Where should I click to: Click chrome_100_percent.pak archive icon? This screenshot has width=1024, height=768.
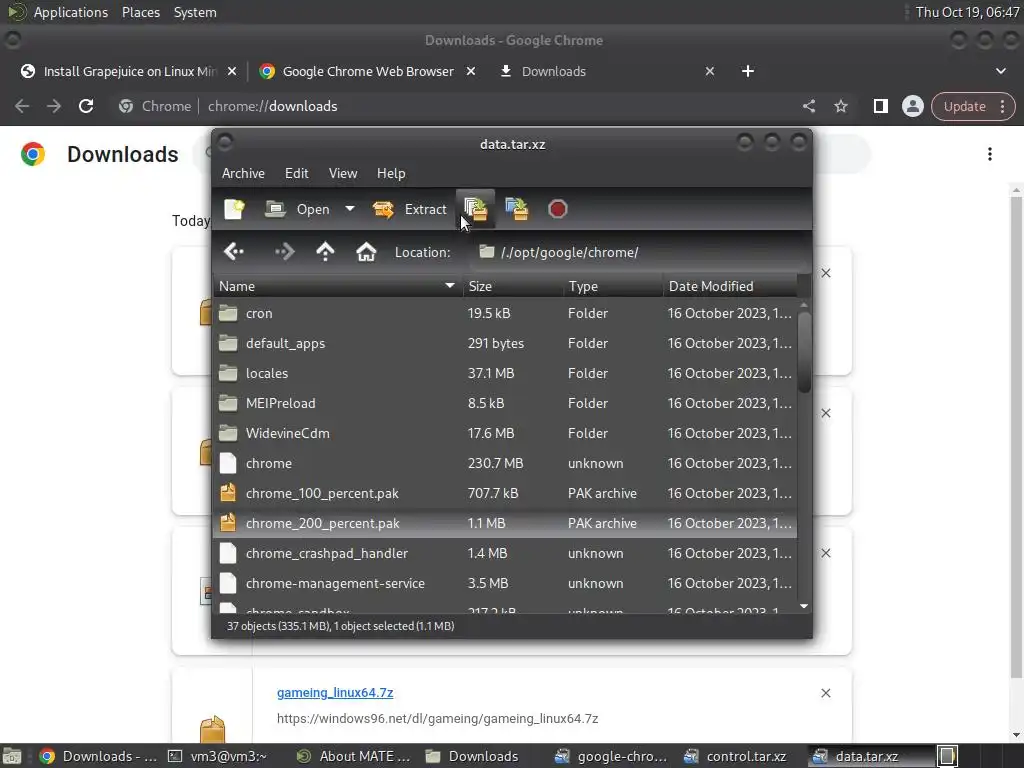228,493
